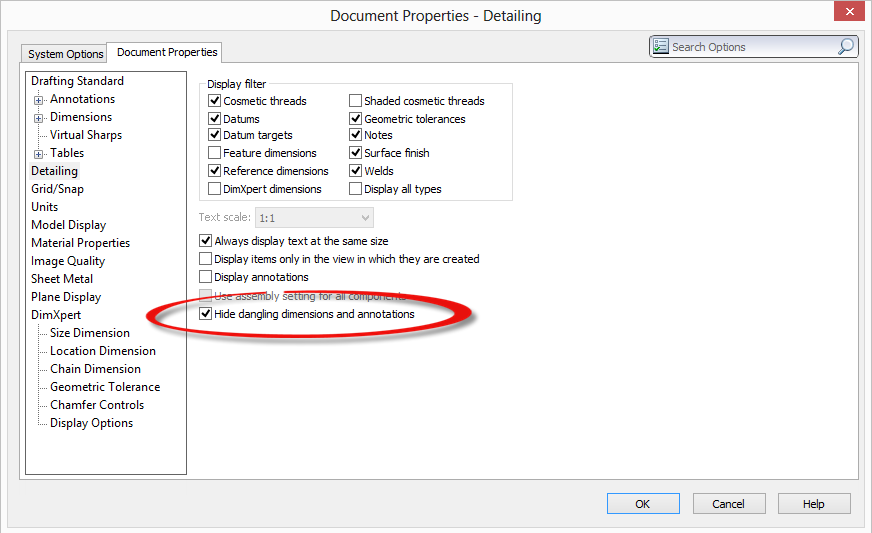Toggle Always display text at same size
This screenshot has height=533, width=872.
(x=205, y=240)
